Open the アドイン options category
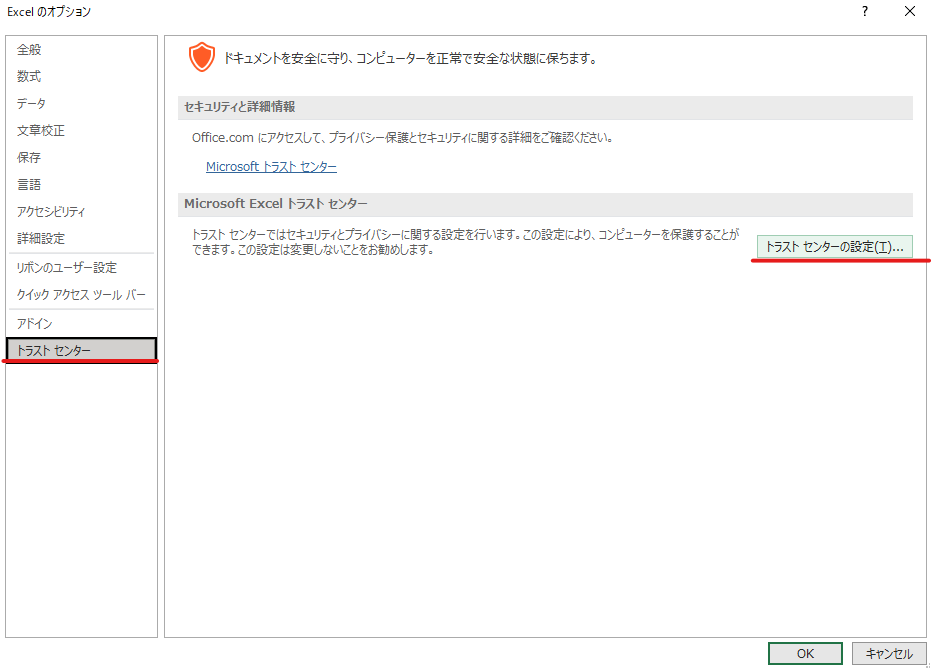Screen dimensions: 931x668 pyautogui.click(x=81, y=324)
